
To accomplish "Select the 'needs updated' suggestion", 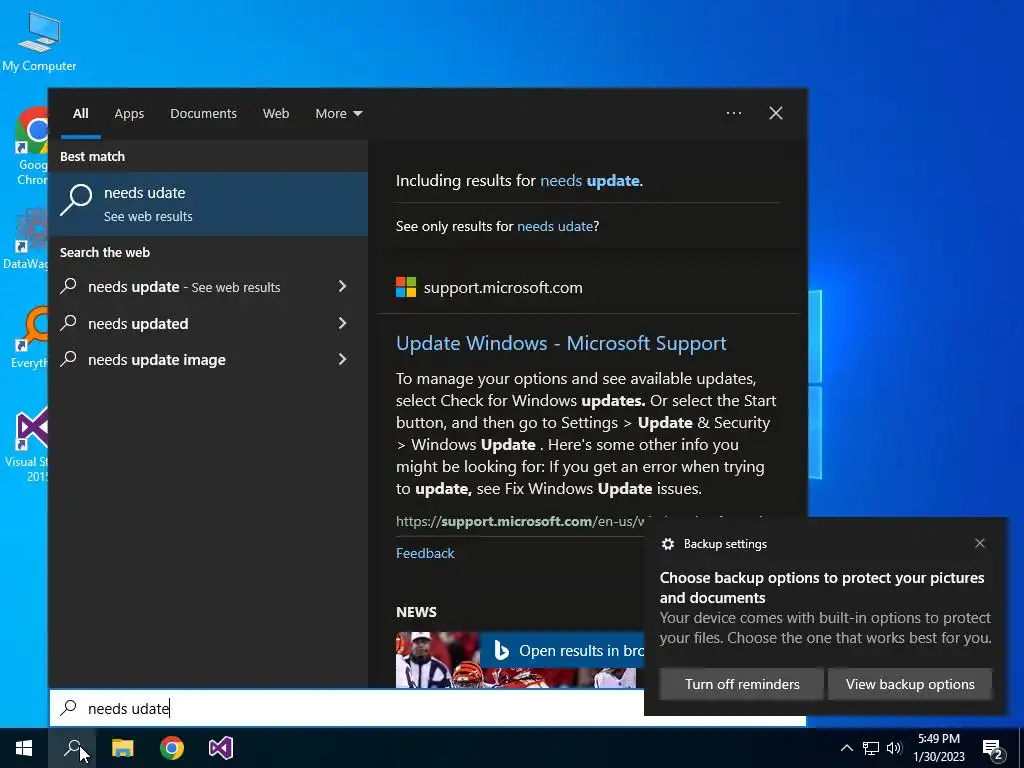I will pyautogui.click(x=138, y=323).
